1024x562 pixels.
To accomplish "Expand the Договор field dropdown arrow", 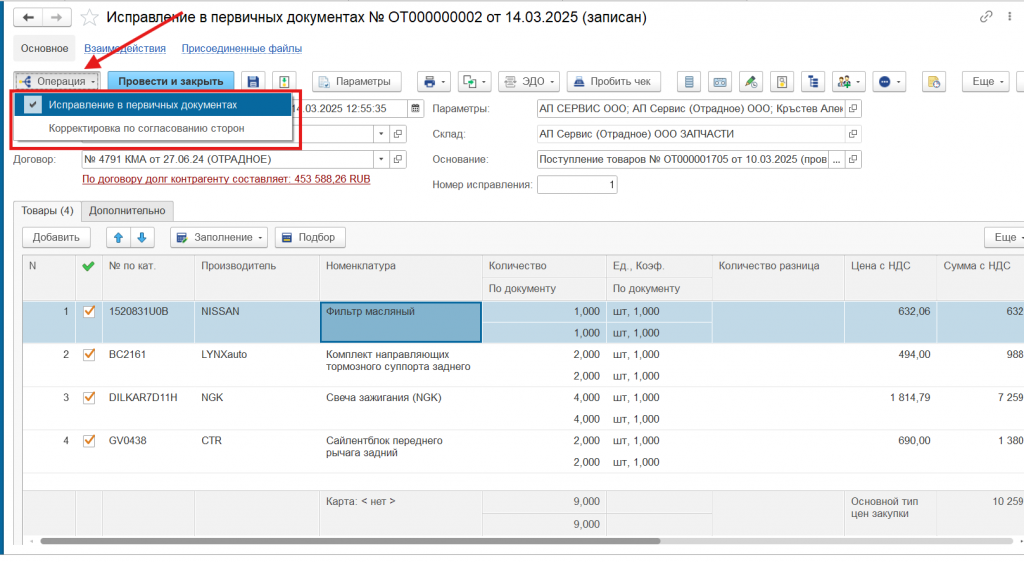I will (381, 159).
